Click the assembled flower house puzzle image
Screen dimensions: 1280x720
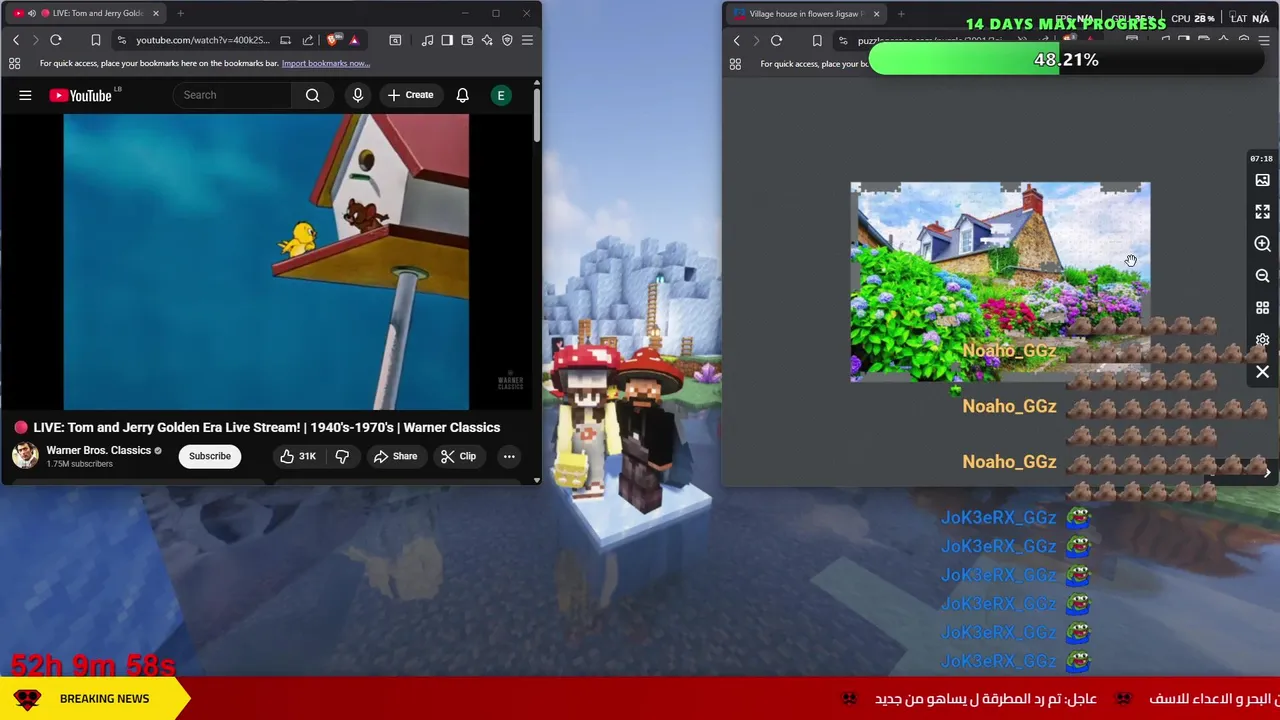1000,282
